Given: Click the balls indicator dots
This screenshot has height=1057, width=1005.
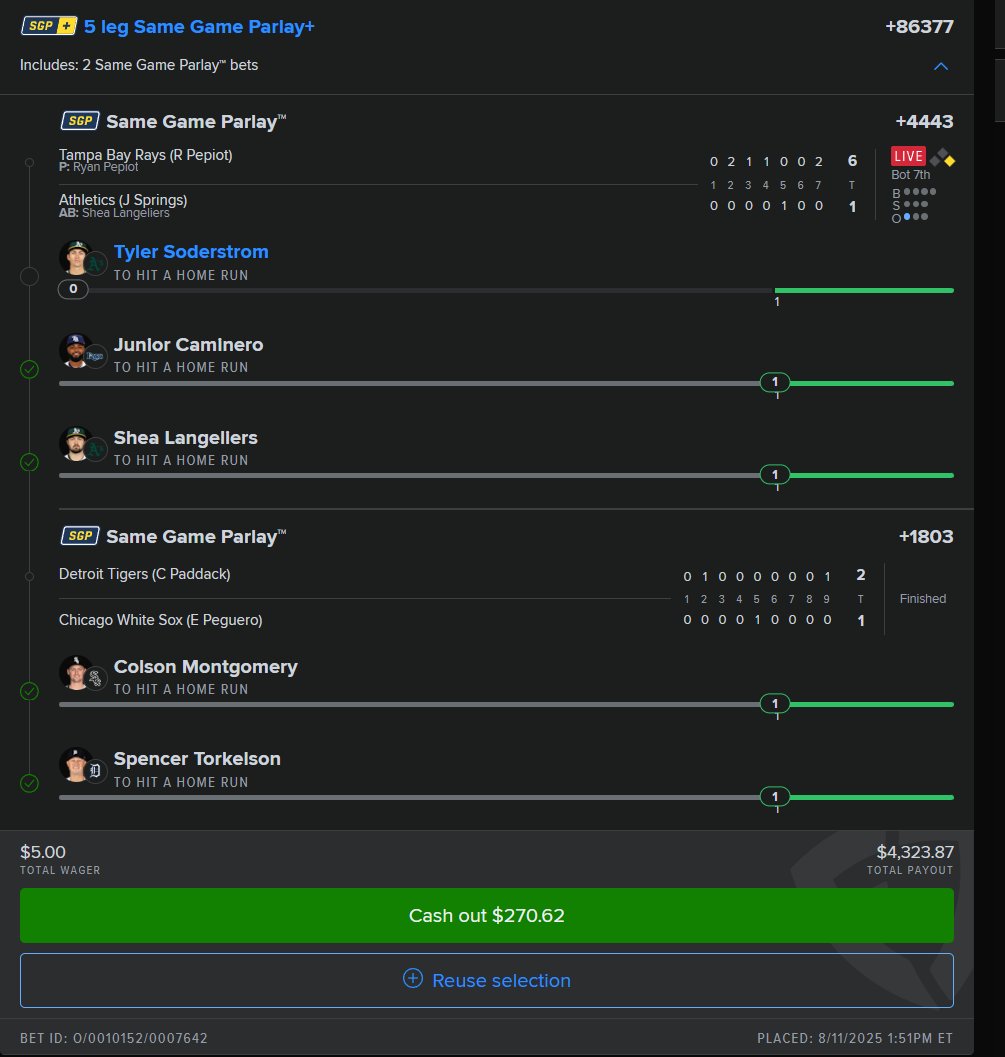Looking at the screenshot, I should click(919, 192).
